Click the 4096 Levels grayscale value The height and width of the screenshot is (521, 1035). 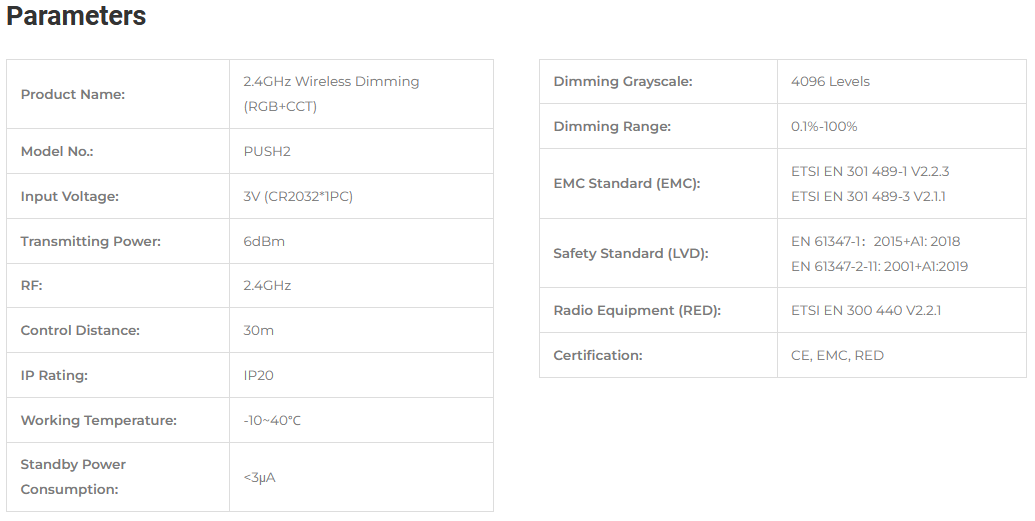point(830,81)
